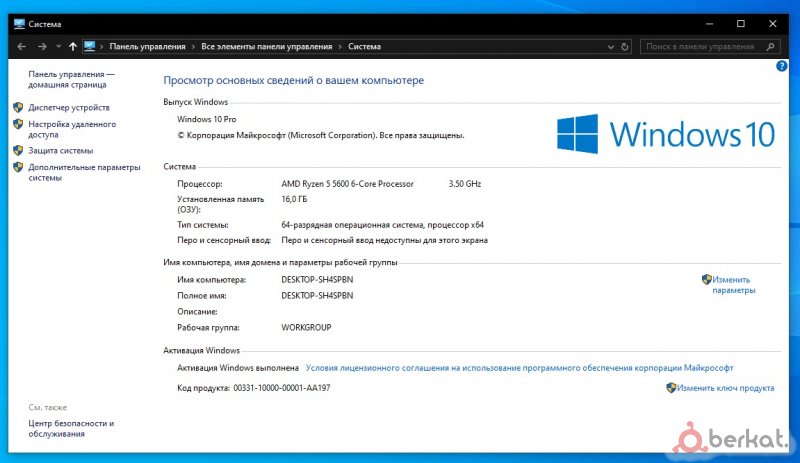
Task: Click the shield icon beside Диспетчер устройств
Action: coord(18,107)
